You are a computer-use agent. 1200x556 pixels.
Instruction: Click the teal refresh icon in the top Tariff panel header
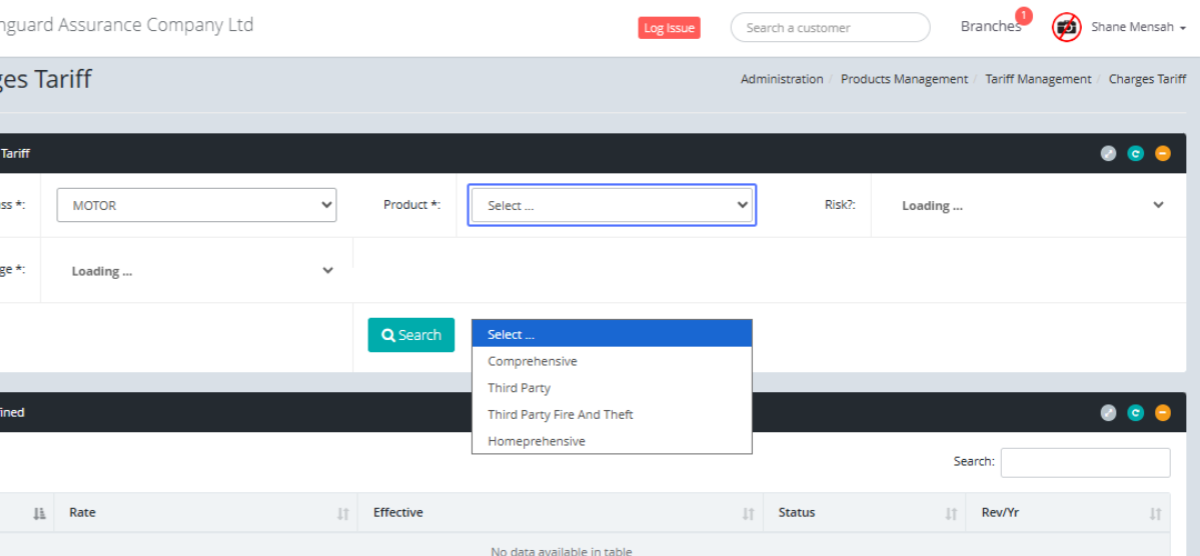(1135, 153)
